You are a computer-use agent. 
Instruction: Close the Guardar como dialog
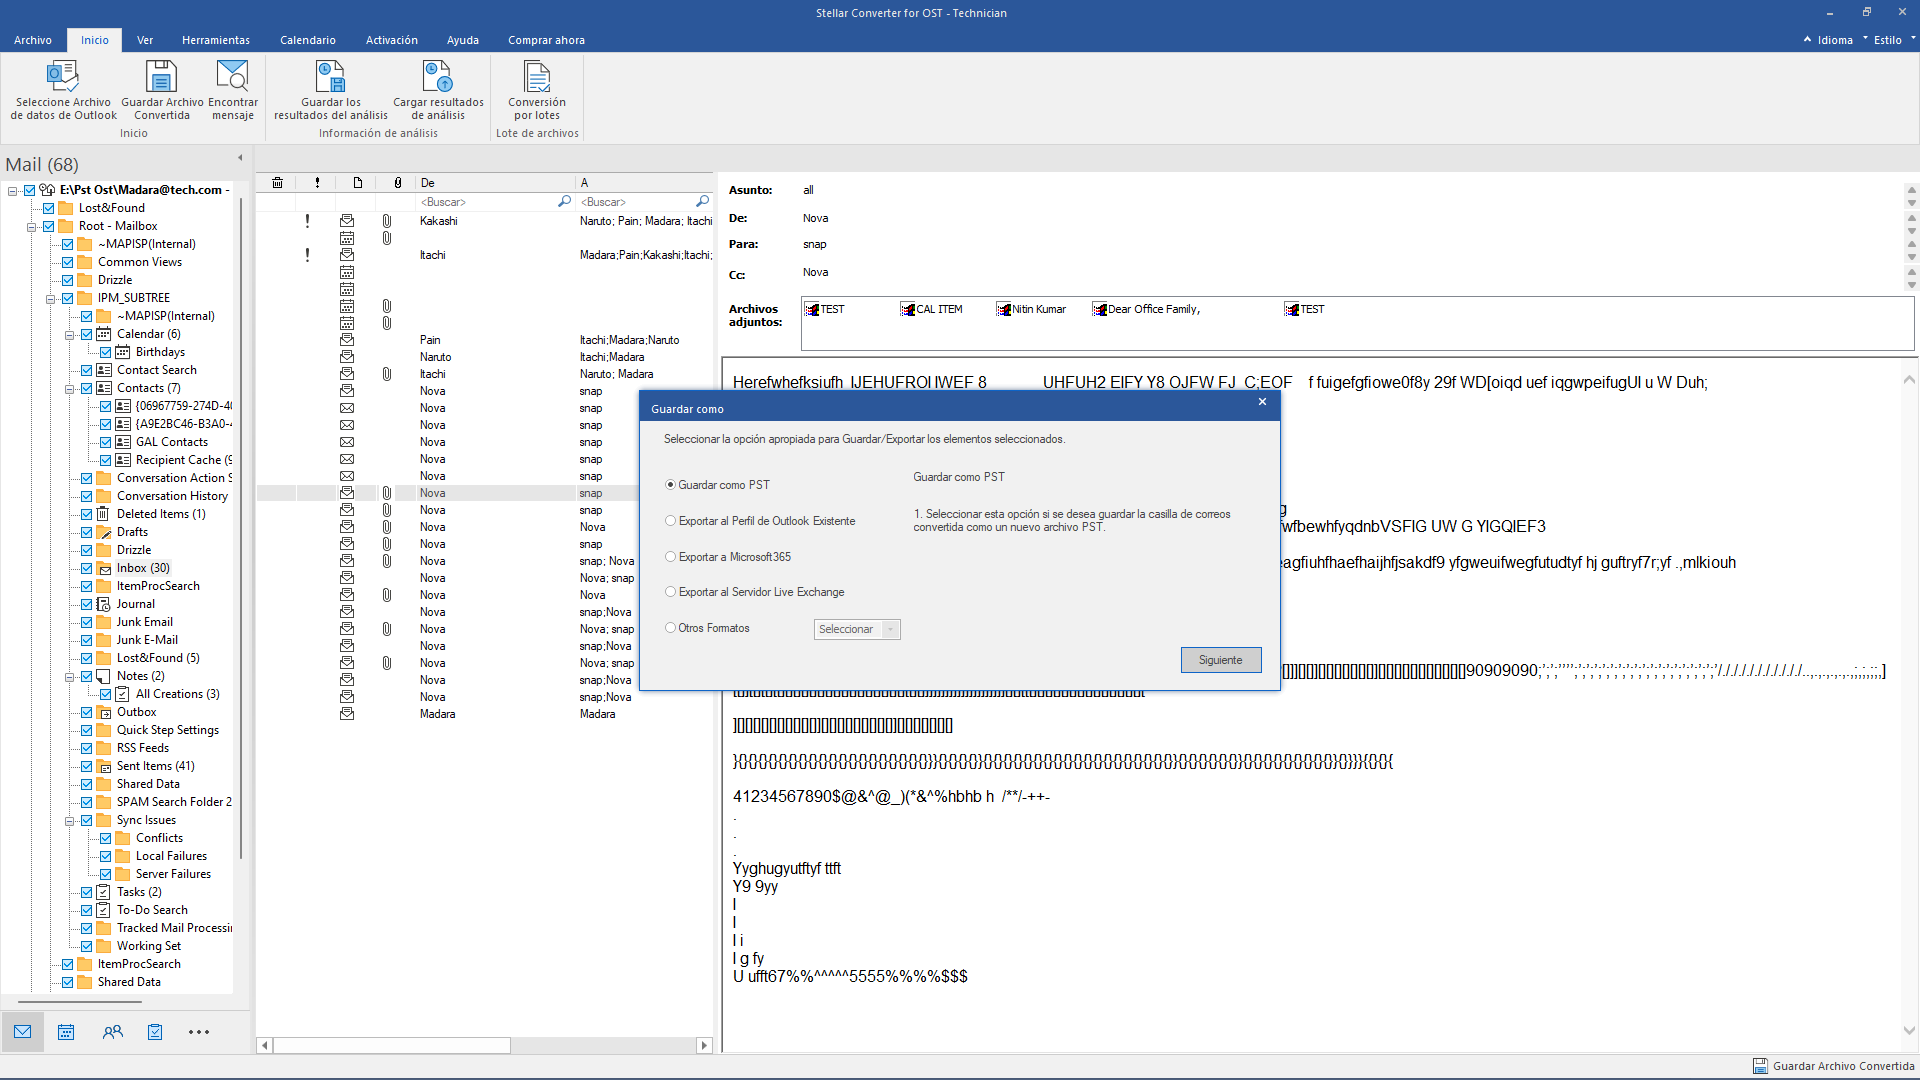[1262, 402]
